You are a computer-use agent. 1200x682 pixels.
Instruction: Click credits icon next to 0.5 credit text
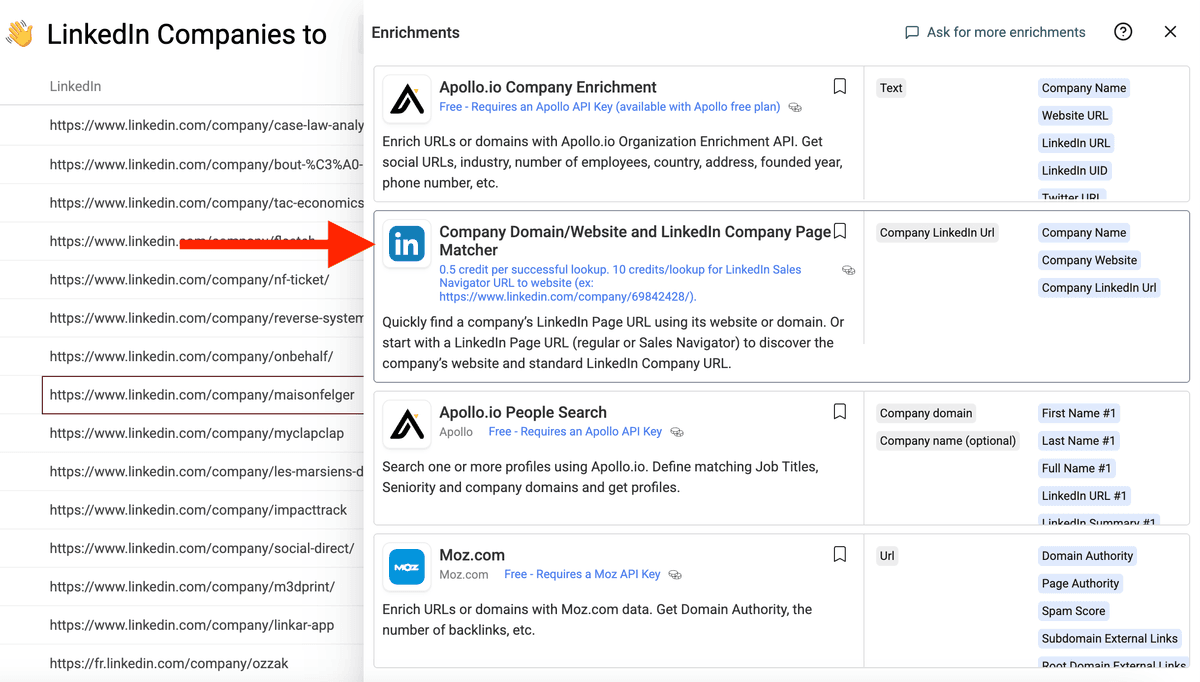848,270
